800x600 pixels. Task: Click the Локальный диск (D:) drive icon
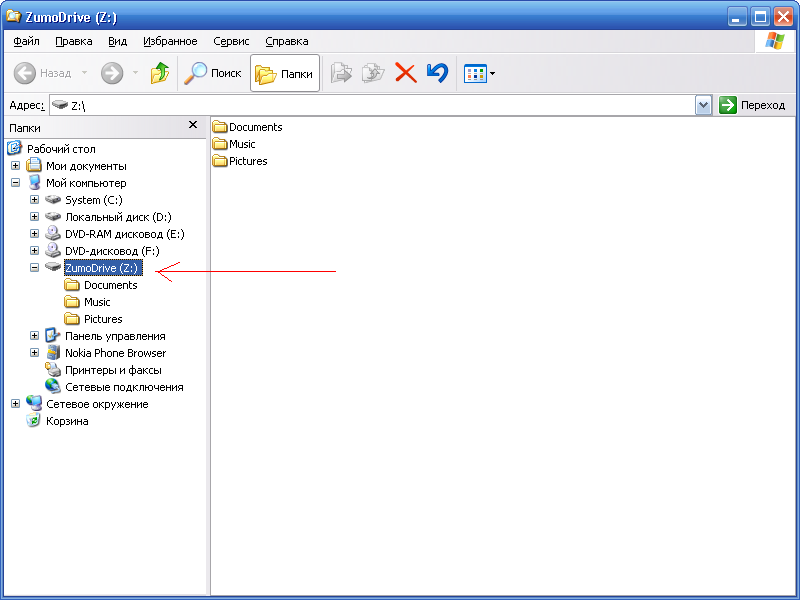click(53, 217)
